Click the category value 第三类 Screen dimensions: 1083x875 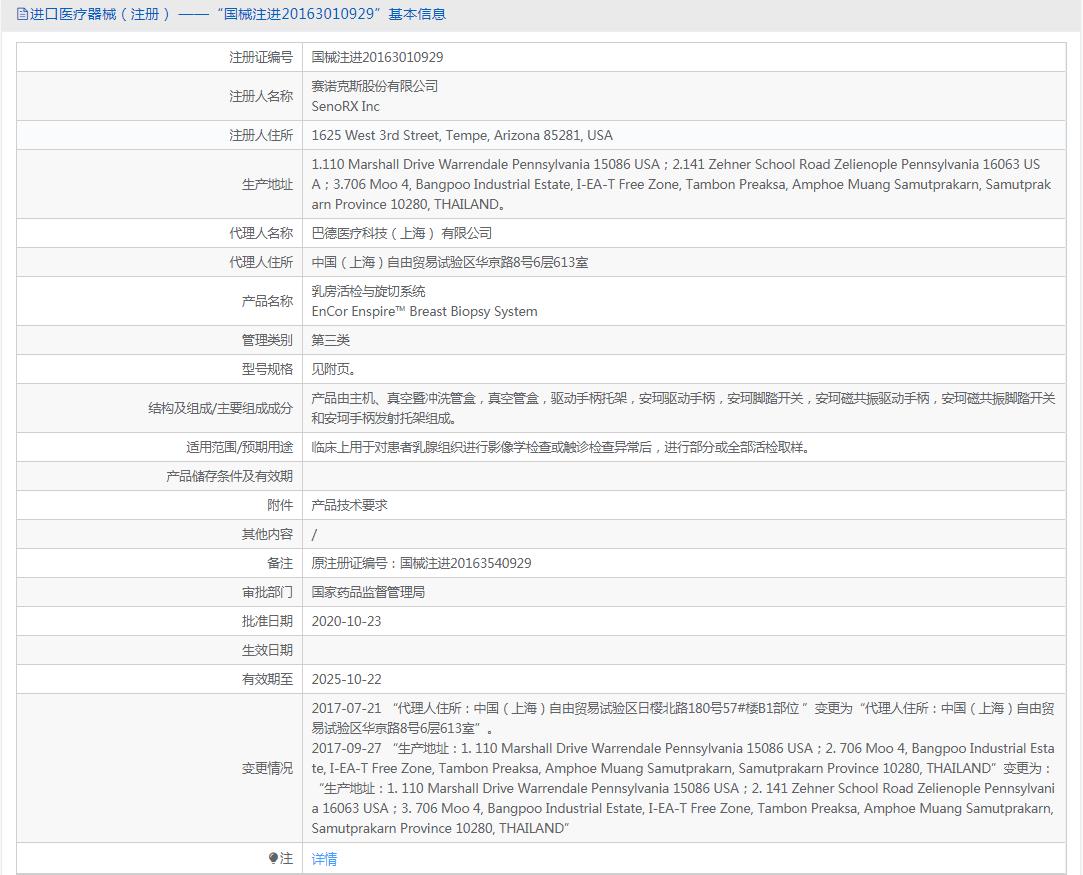pyautogui.click(x=331, y=340)
